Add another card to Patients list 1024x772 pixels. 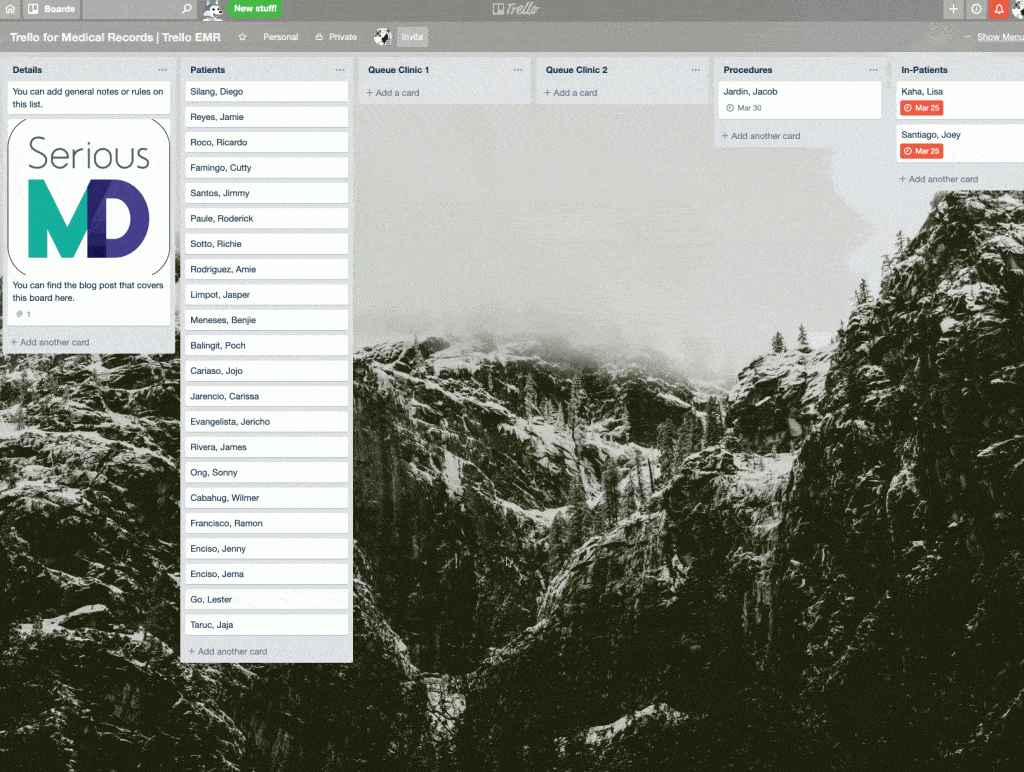[228, 652]
